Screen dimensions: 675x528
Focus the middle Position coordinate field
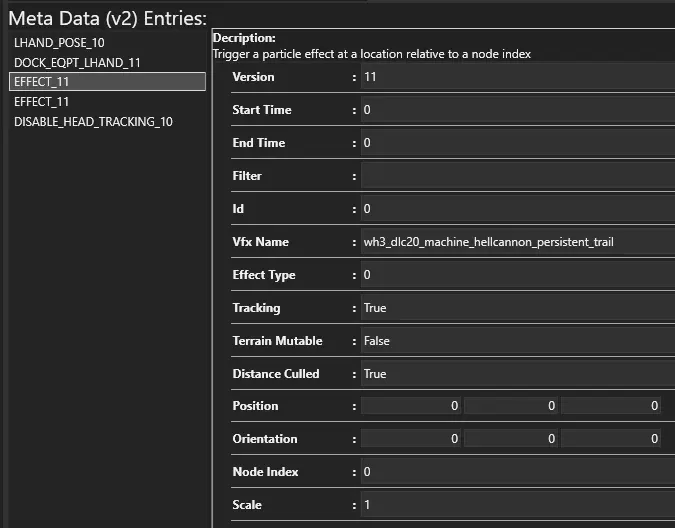510,406
